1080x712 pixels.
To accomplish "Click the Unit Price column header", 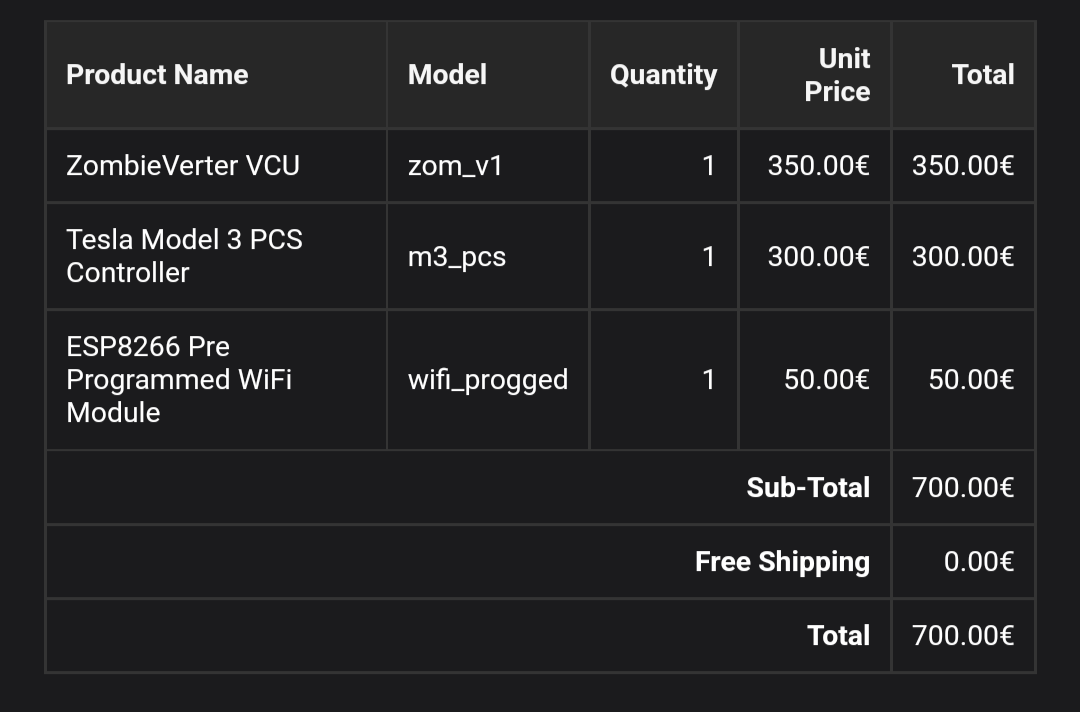I will [x=837, y=75].
